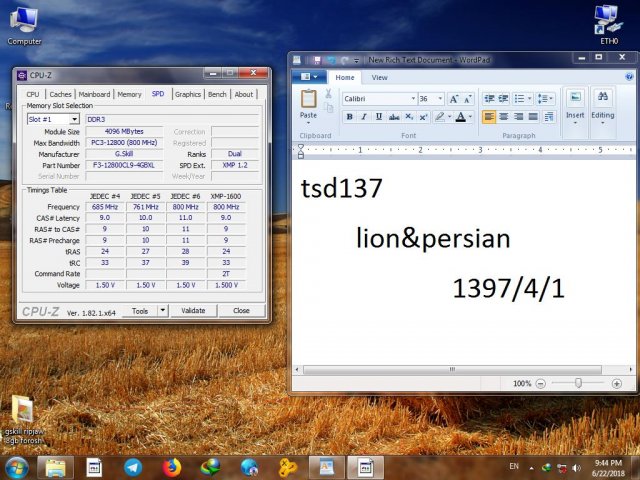
Task: Click Decrease indent icon
Action: [x=489, y=99]
